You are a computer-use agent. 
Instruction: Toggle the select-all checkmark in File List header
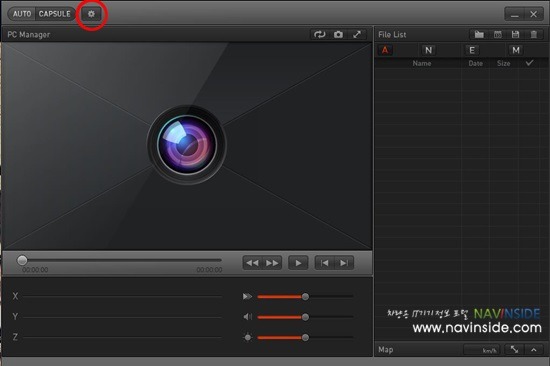tap(529, 63)
